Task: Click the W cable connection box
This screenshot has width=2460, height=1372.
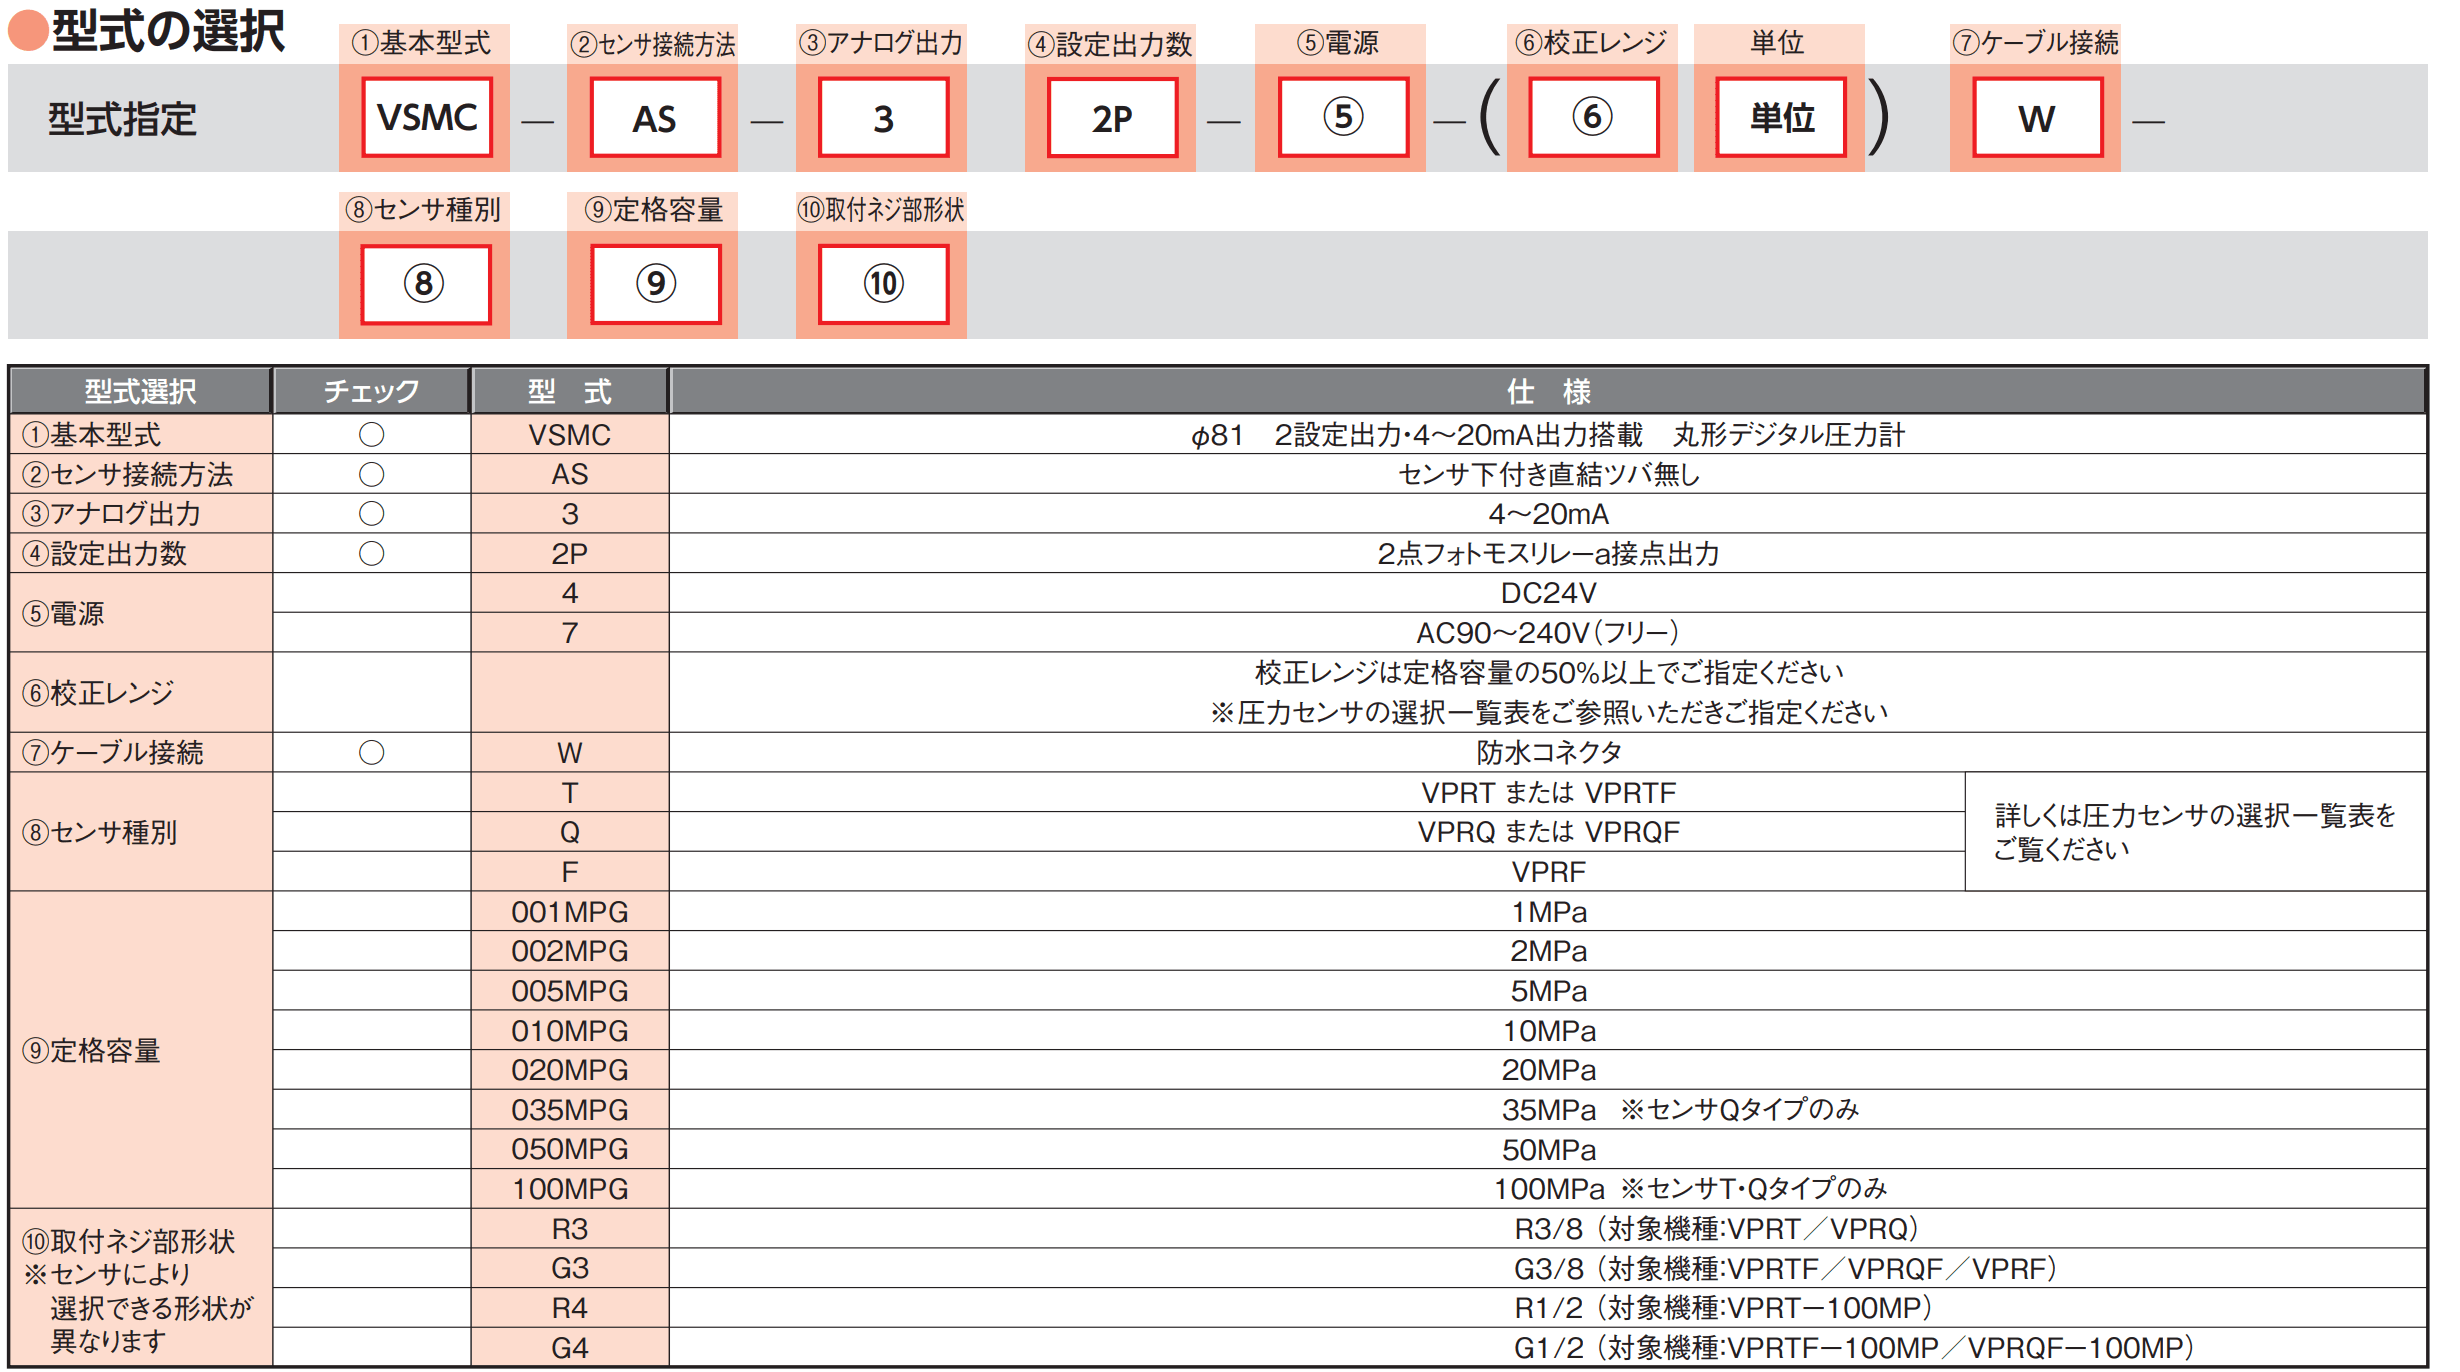Action: click(x=2038, y=118)
